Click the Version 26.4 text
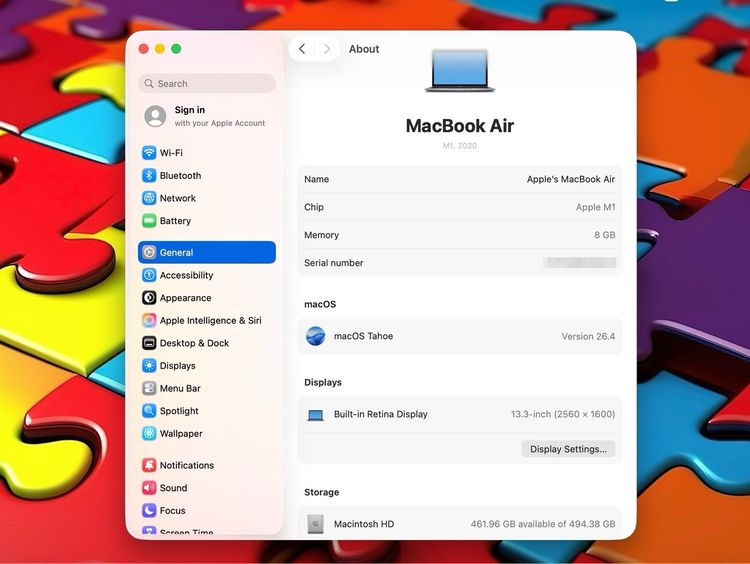This screenshot has width=750, height=564. pos(588,336)
